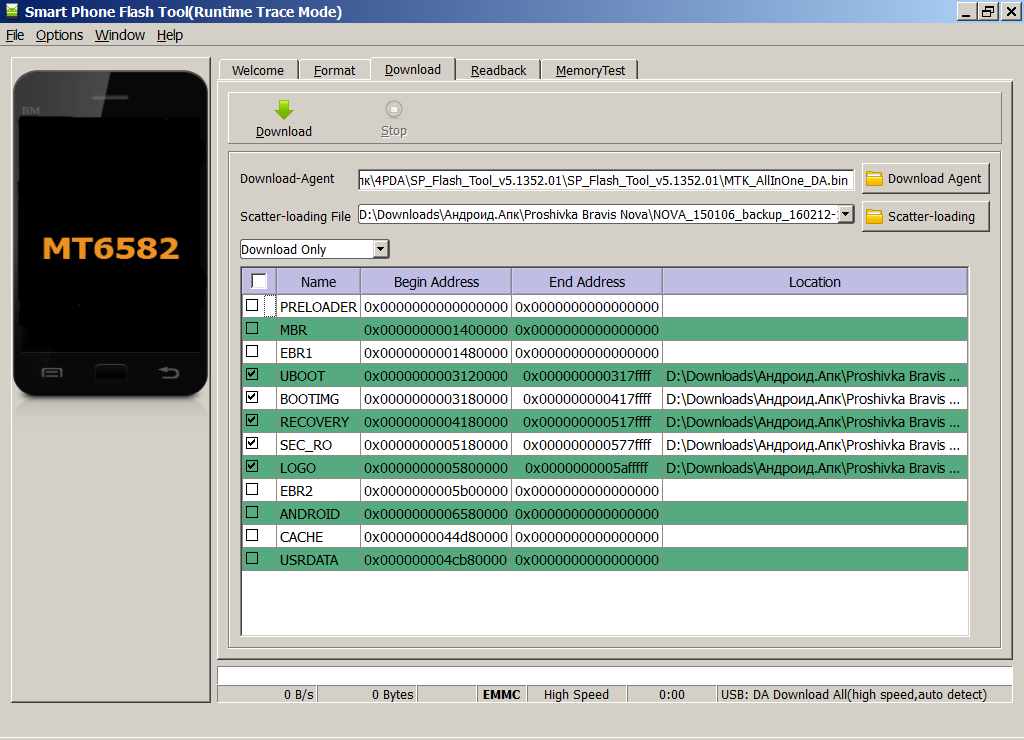The image size is (1024, 740).
Task: Click the app icon in title bar
Action: (11, 11)
